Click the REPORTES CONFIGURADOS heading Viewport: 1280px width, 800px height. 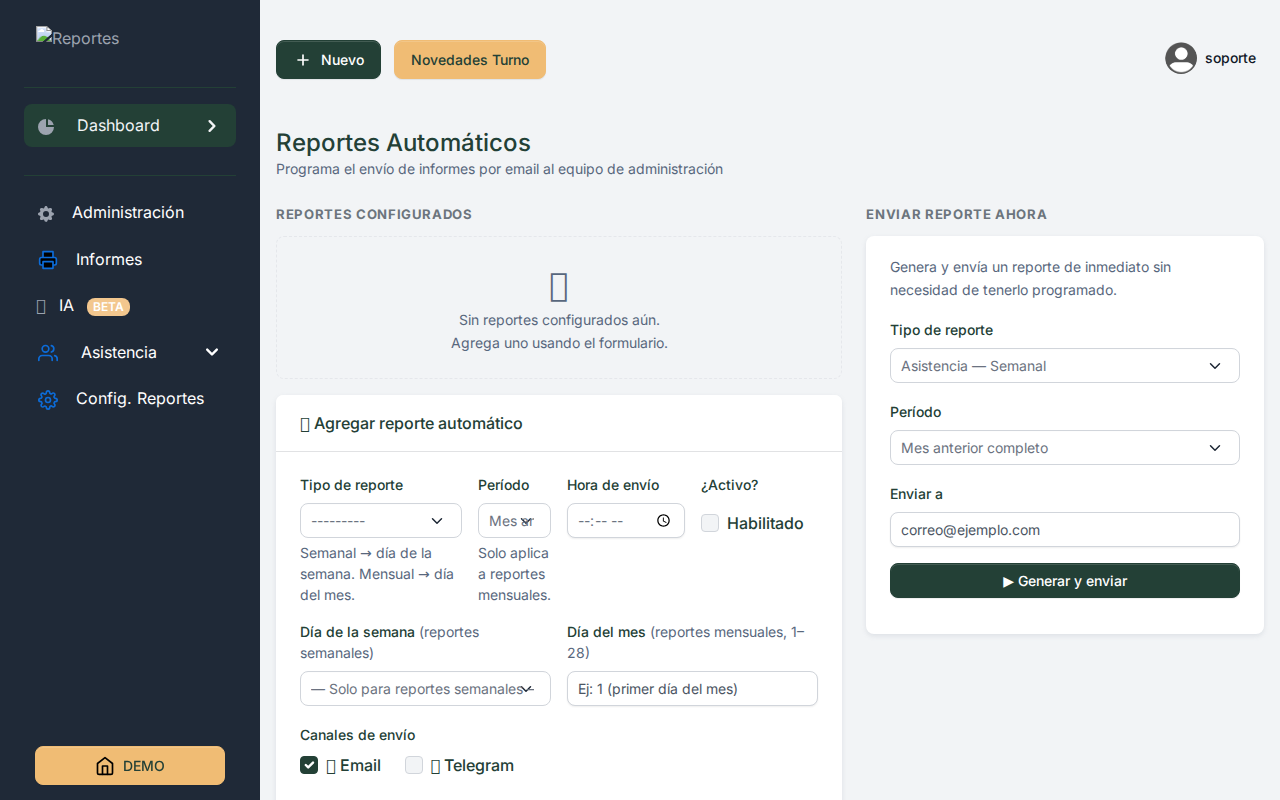tap(374, 215)
